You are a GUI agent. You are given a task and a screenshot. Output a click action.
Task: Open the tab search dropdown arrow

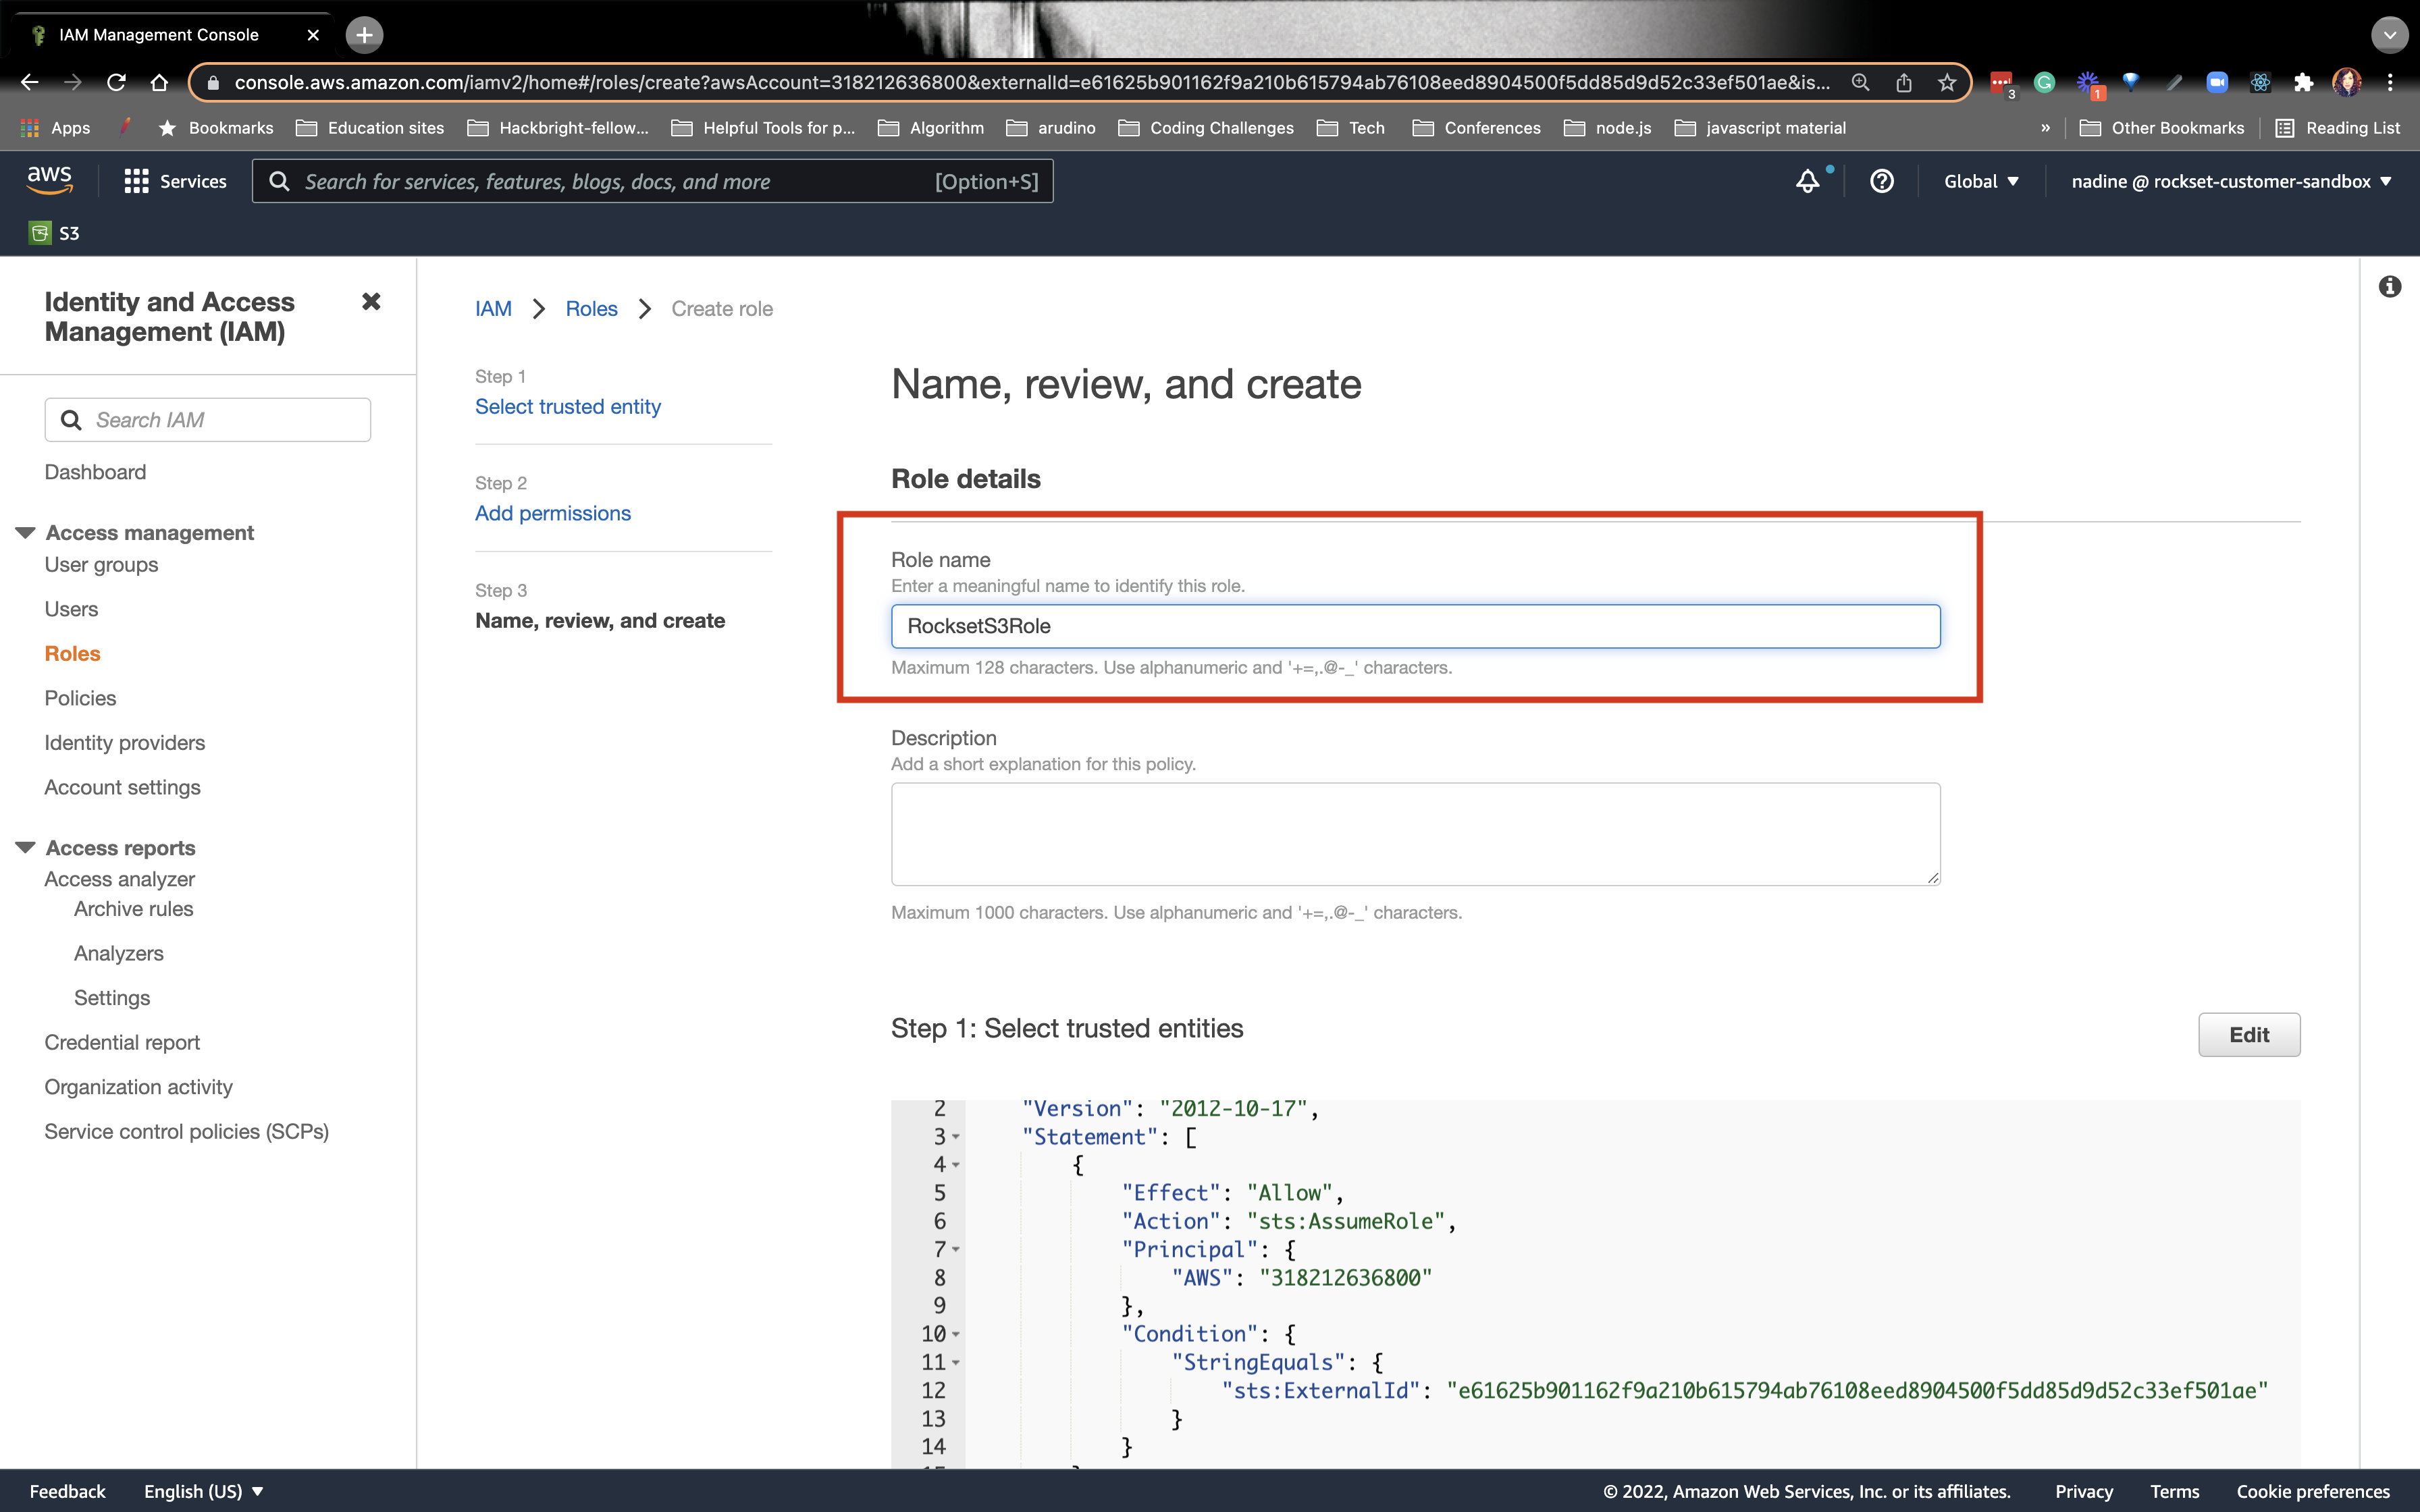(x=2389, y=35)
